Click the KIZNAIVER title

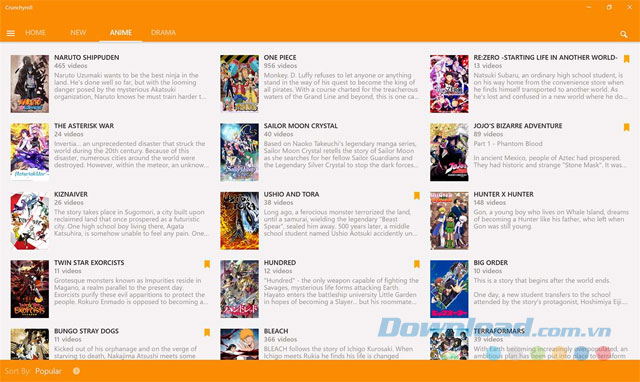[x=71, y=194]
